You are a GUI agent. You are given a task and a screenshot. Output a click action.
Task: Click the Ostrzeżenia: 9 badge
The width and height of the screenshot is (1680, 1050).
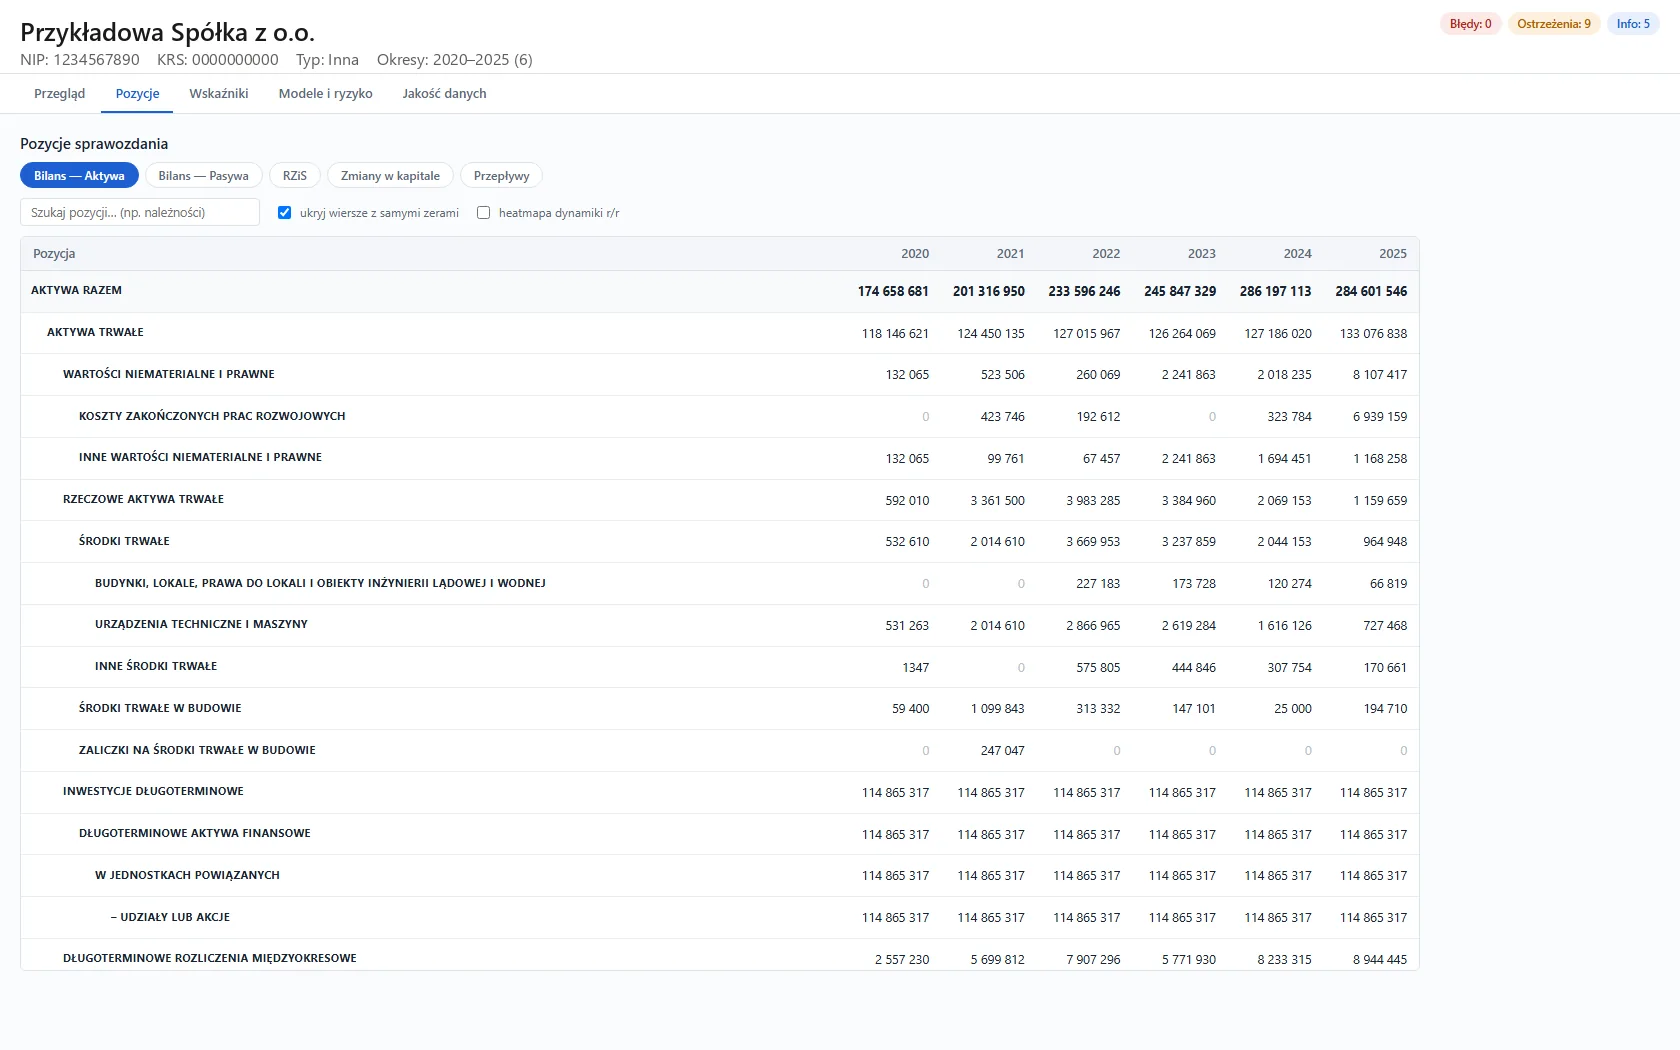pos(1554,24)
